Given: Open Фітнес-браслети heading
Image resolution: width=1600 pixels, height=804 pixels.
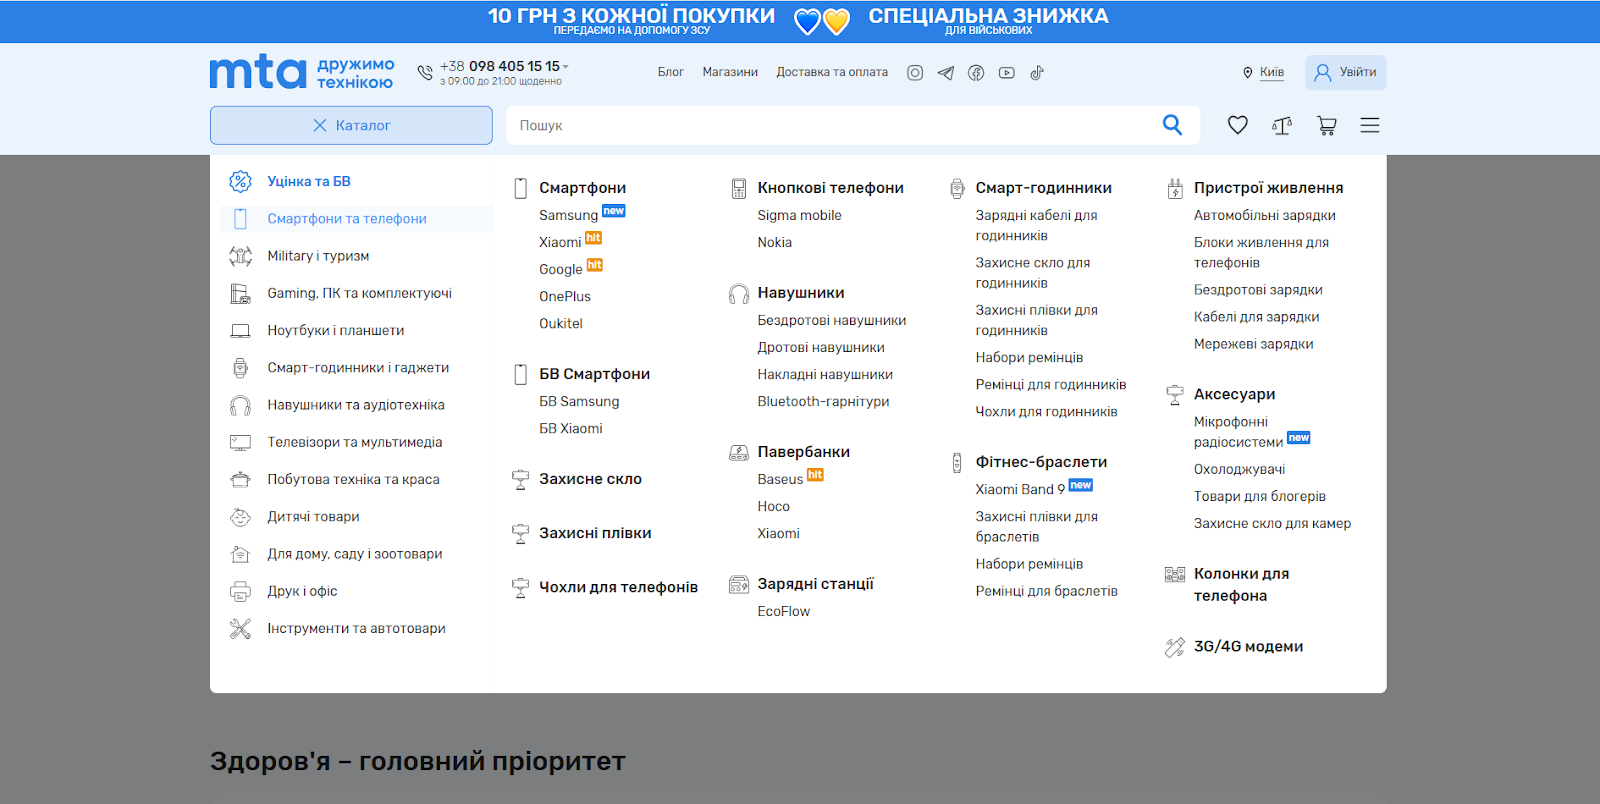Looking at the screenshot, I should point(1041,462).
